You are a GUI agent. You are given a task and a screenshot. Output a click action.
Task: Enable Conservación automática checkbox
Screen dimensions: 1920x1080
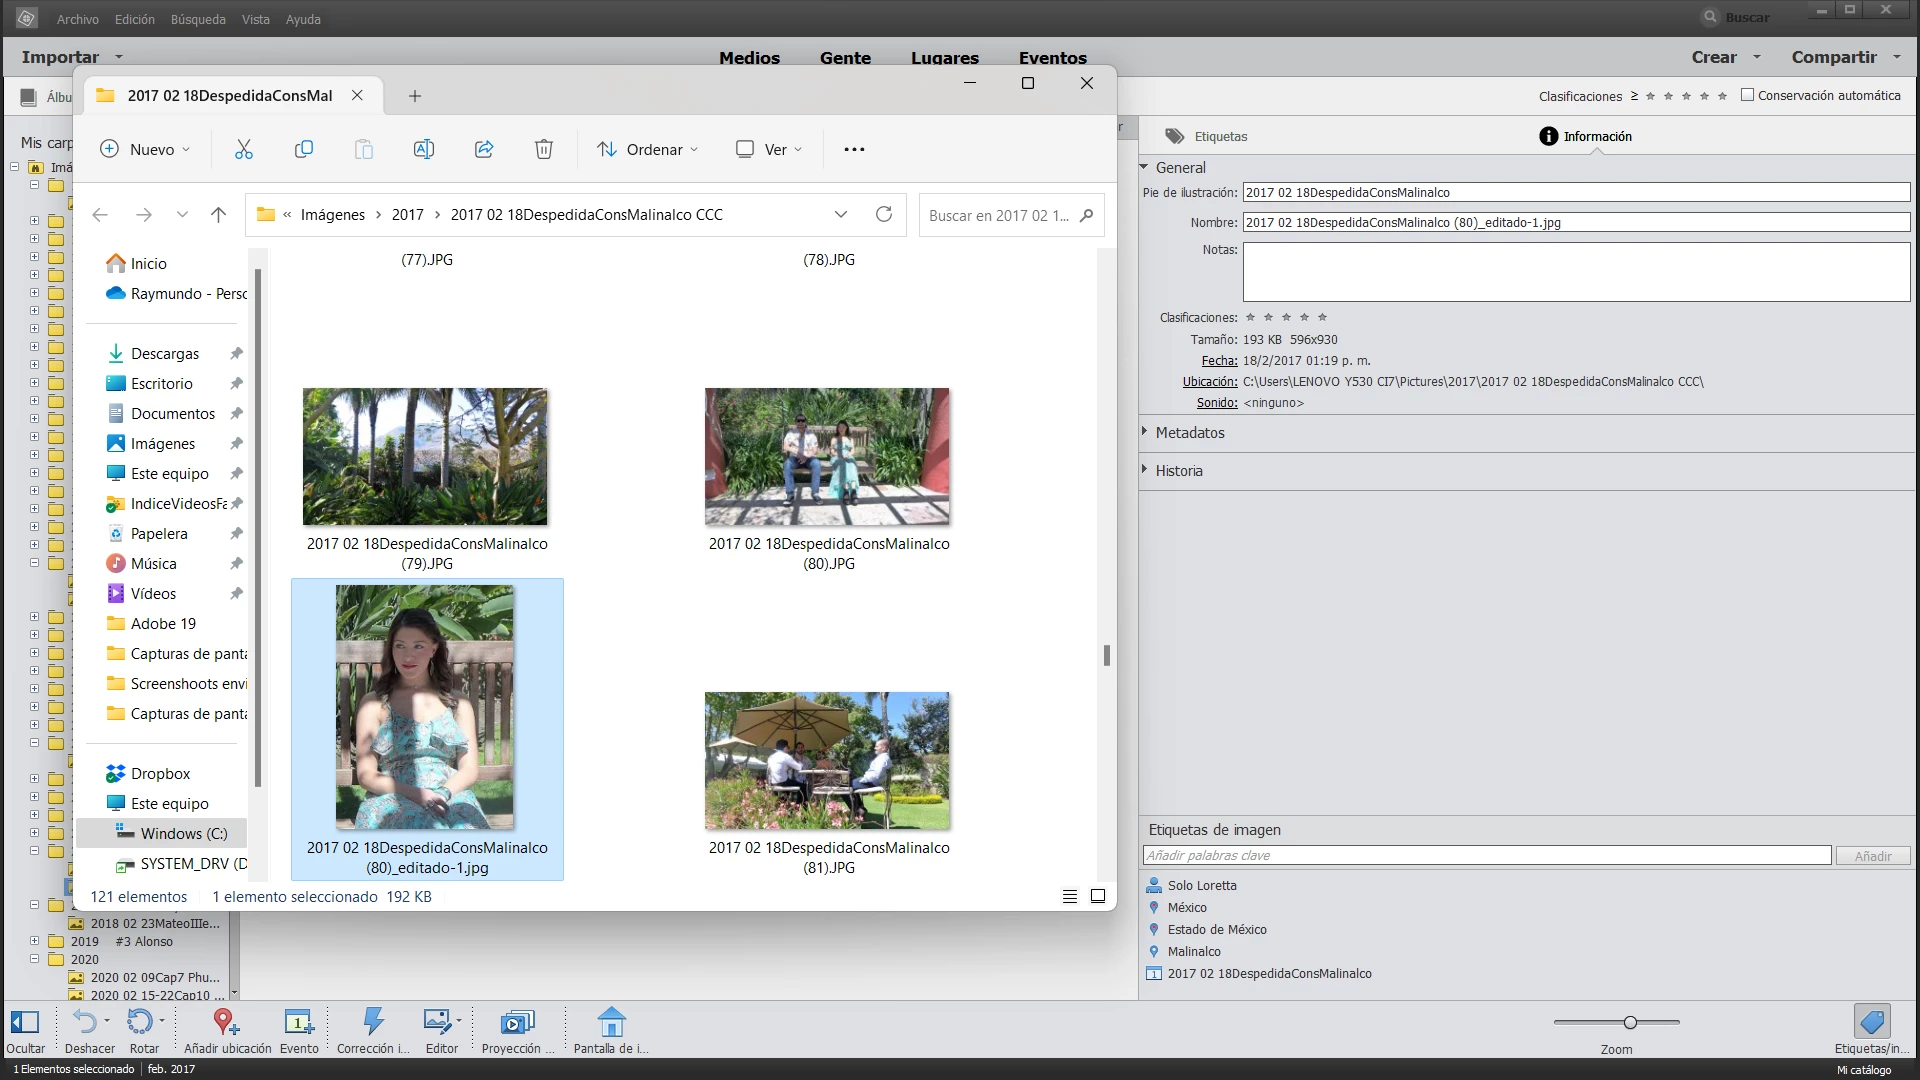(x=1747, y=95)
